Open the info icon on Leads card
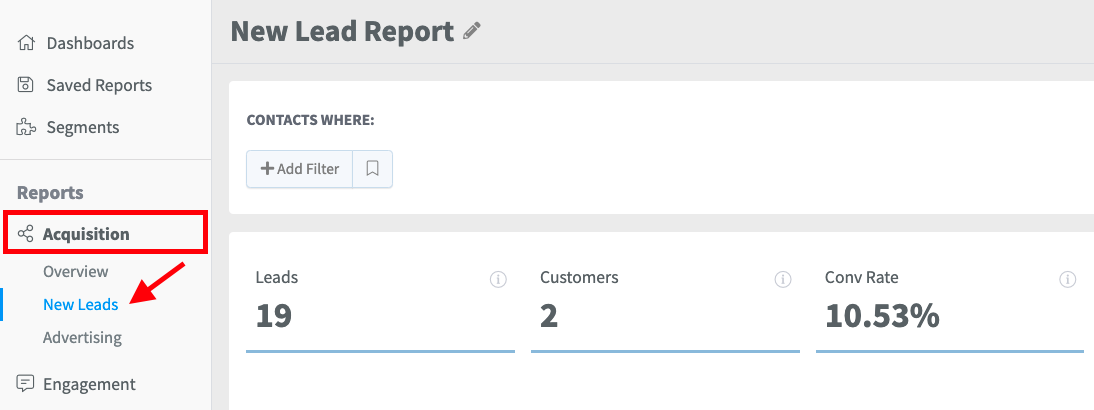This screenshot has width=1094, height=410. coord(498,279)
